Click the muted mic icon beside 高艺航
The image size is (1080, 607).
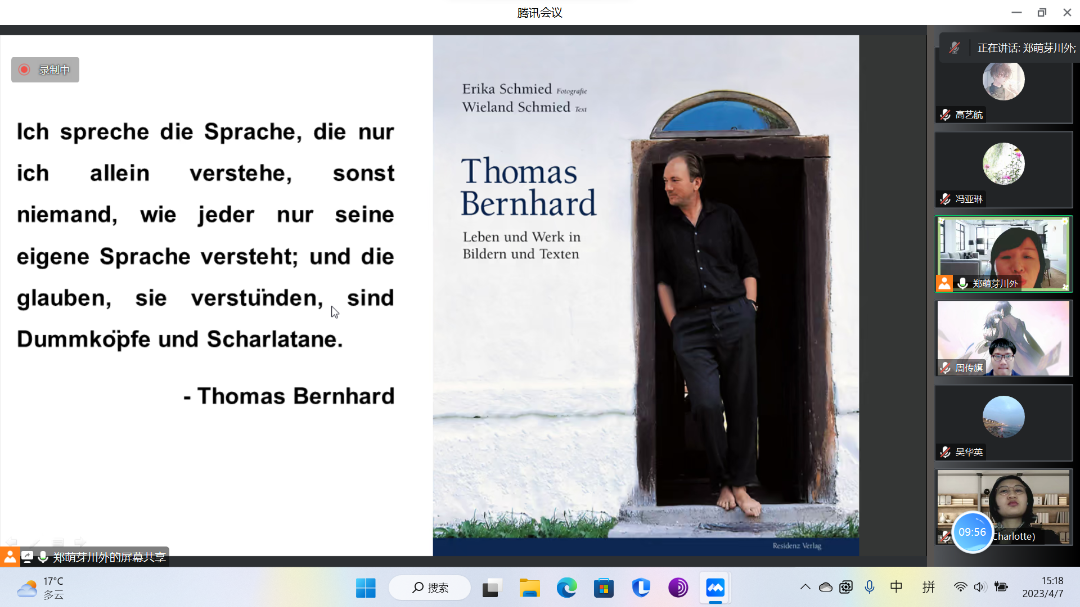pyautogui.click(x=946, y=115)
